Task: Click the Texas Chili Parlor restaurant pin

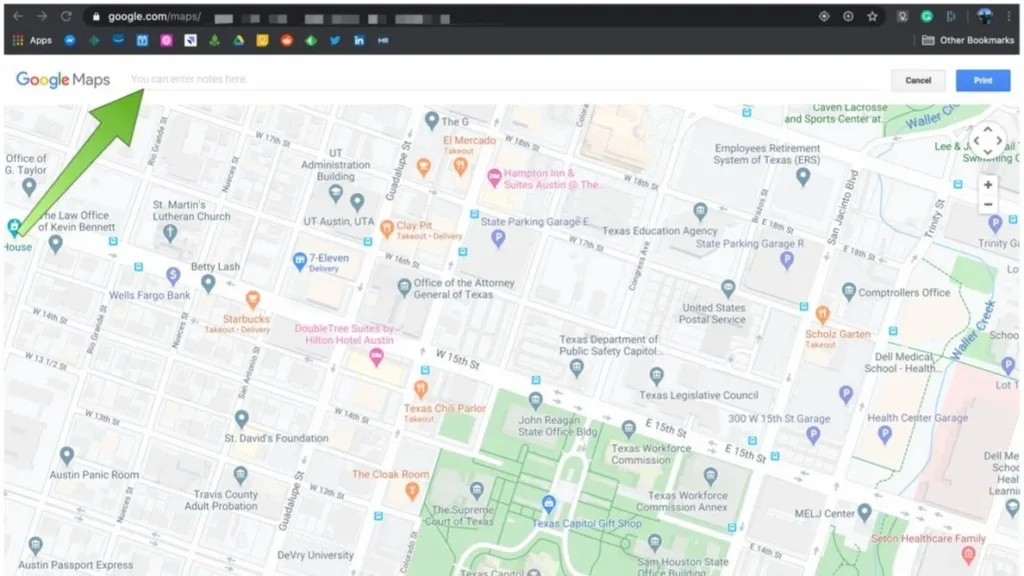Action: (421, 390)
